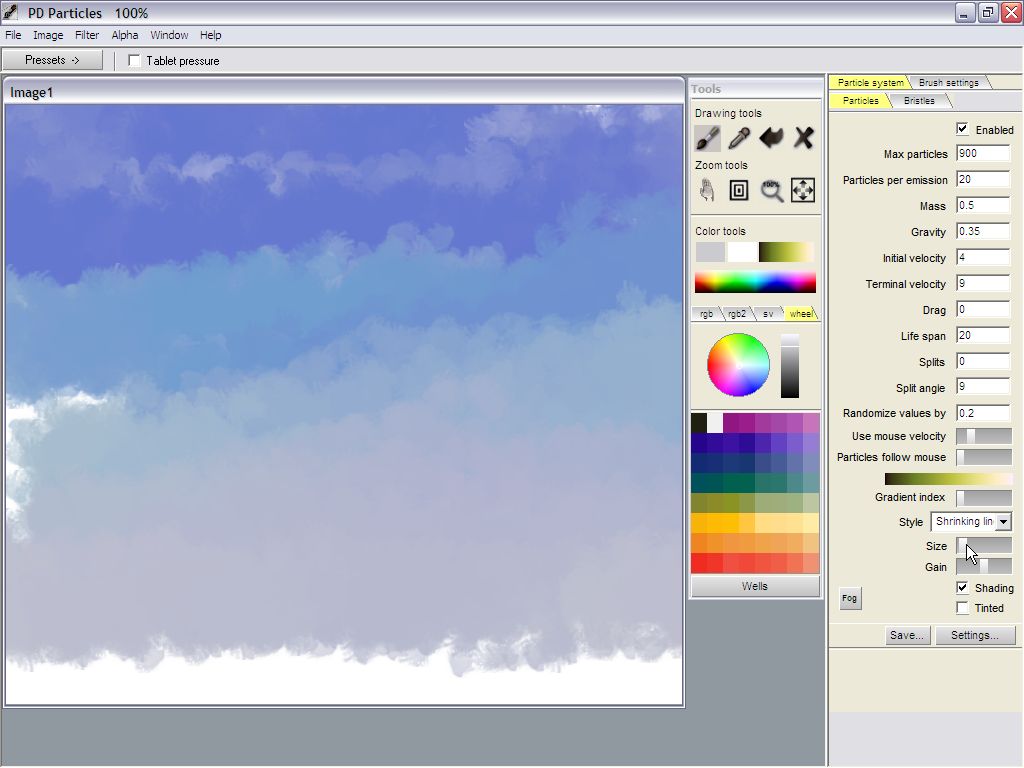Click the fit-to-window square zoom icon
The height and width of the screenshot is (768, 1024).
tap(739, 190)
